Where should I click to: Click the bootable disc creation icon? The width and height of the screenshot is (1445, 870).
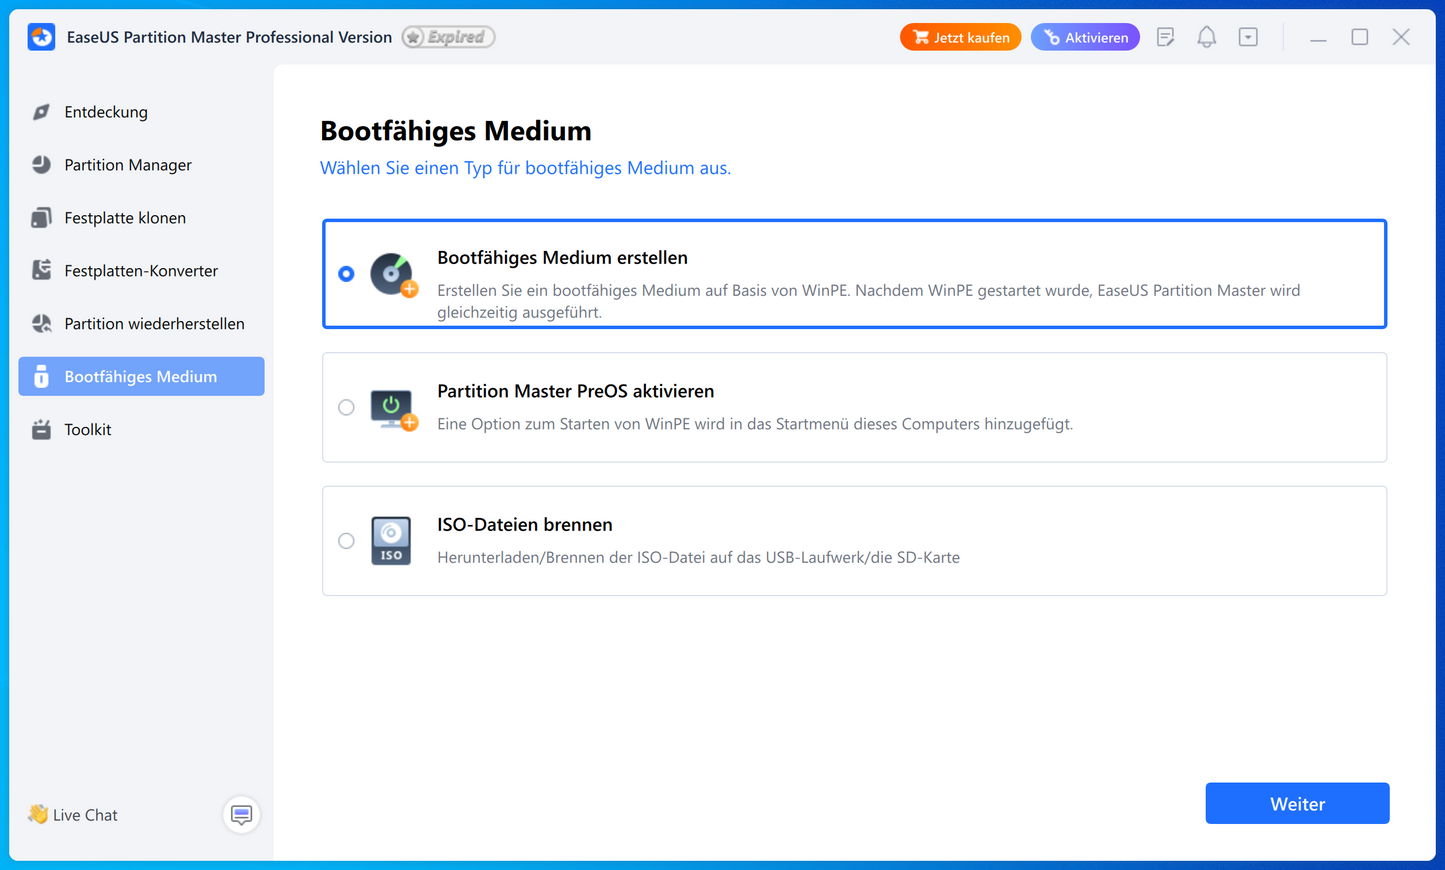[x=393, y=274]
